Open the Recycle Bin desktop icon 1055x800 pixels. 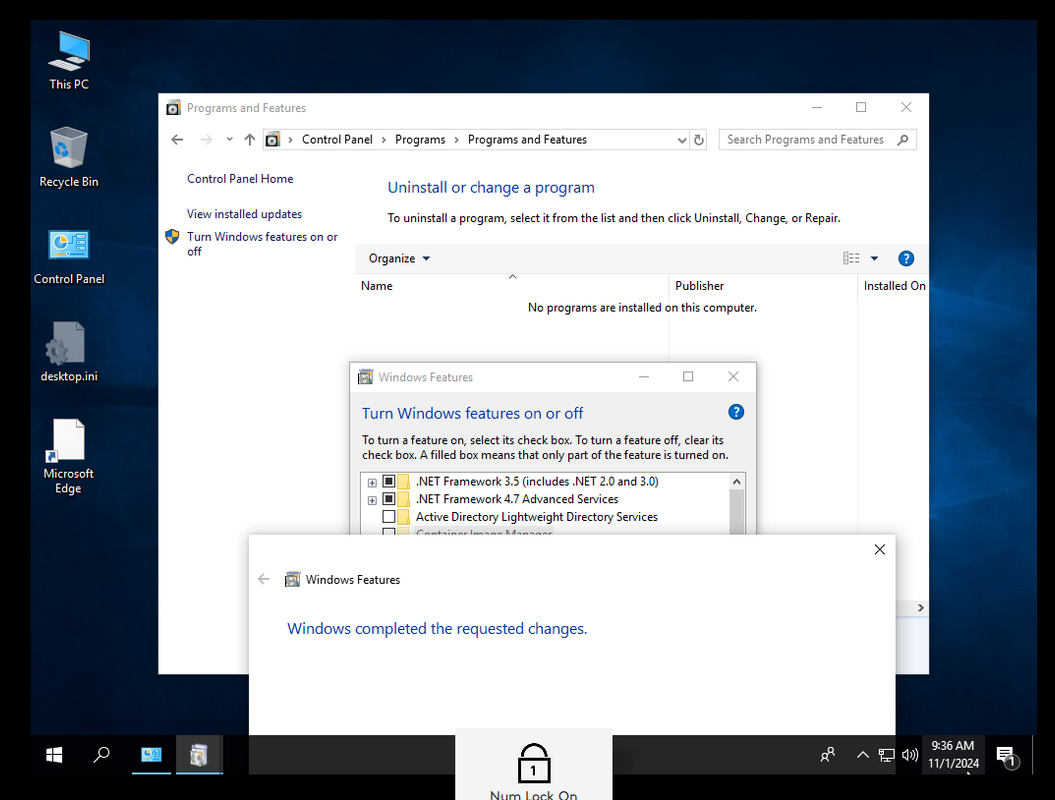tap(69, 157)
